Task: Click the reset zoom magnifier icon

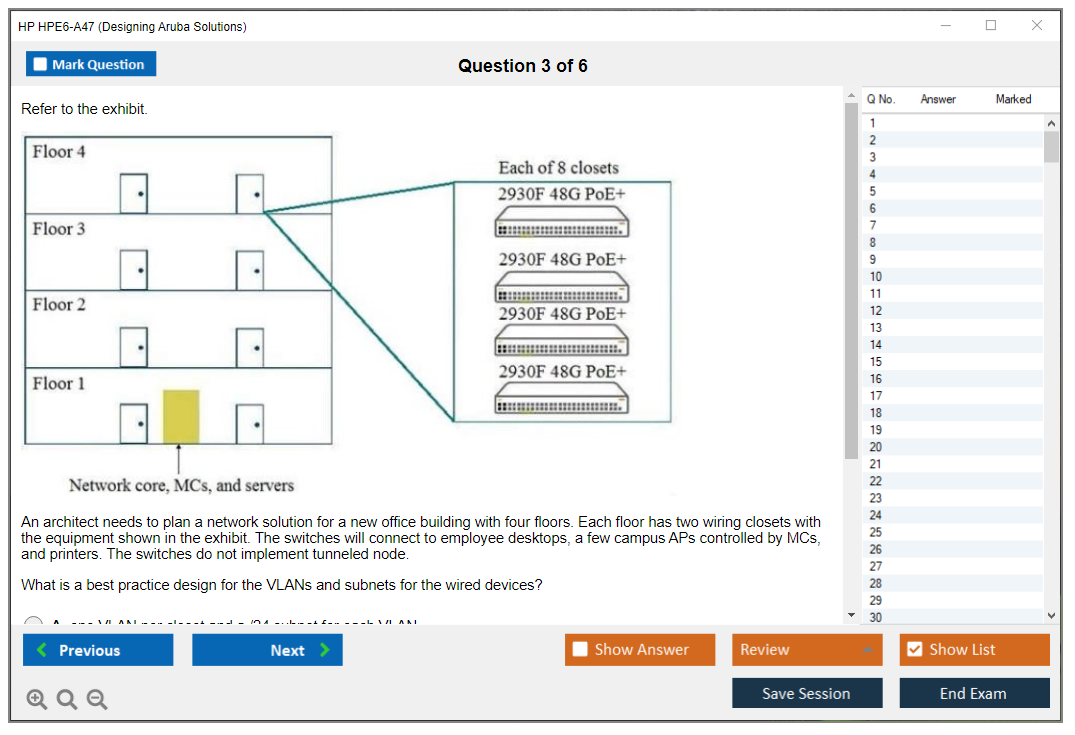Action: [67, 700]
